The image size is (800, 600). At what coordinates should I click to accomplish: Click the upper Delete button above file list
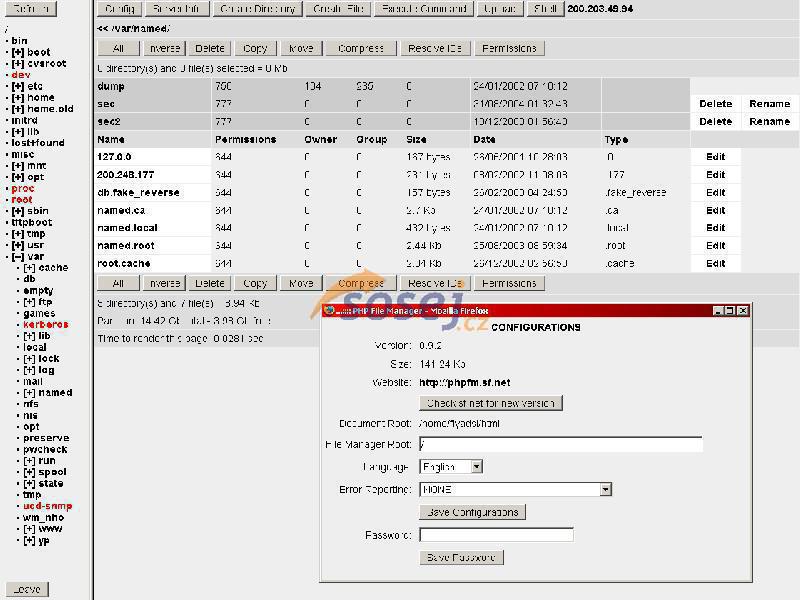tap(210, 48)
